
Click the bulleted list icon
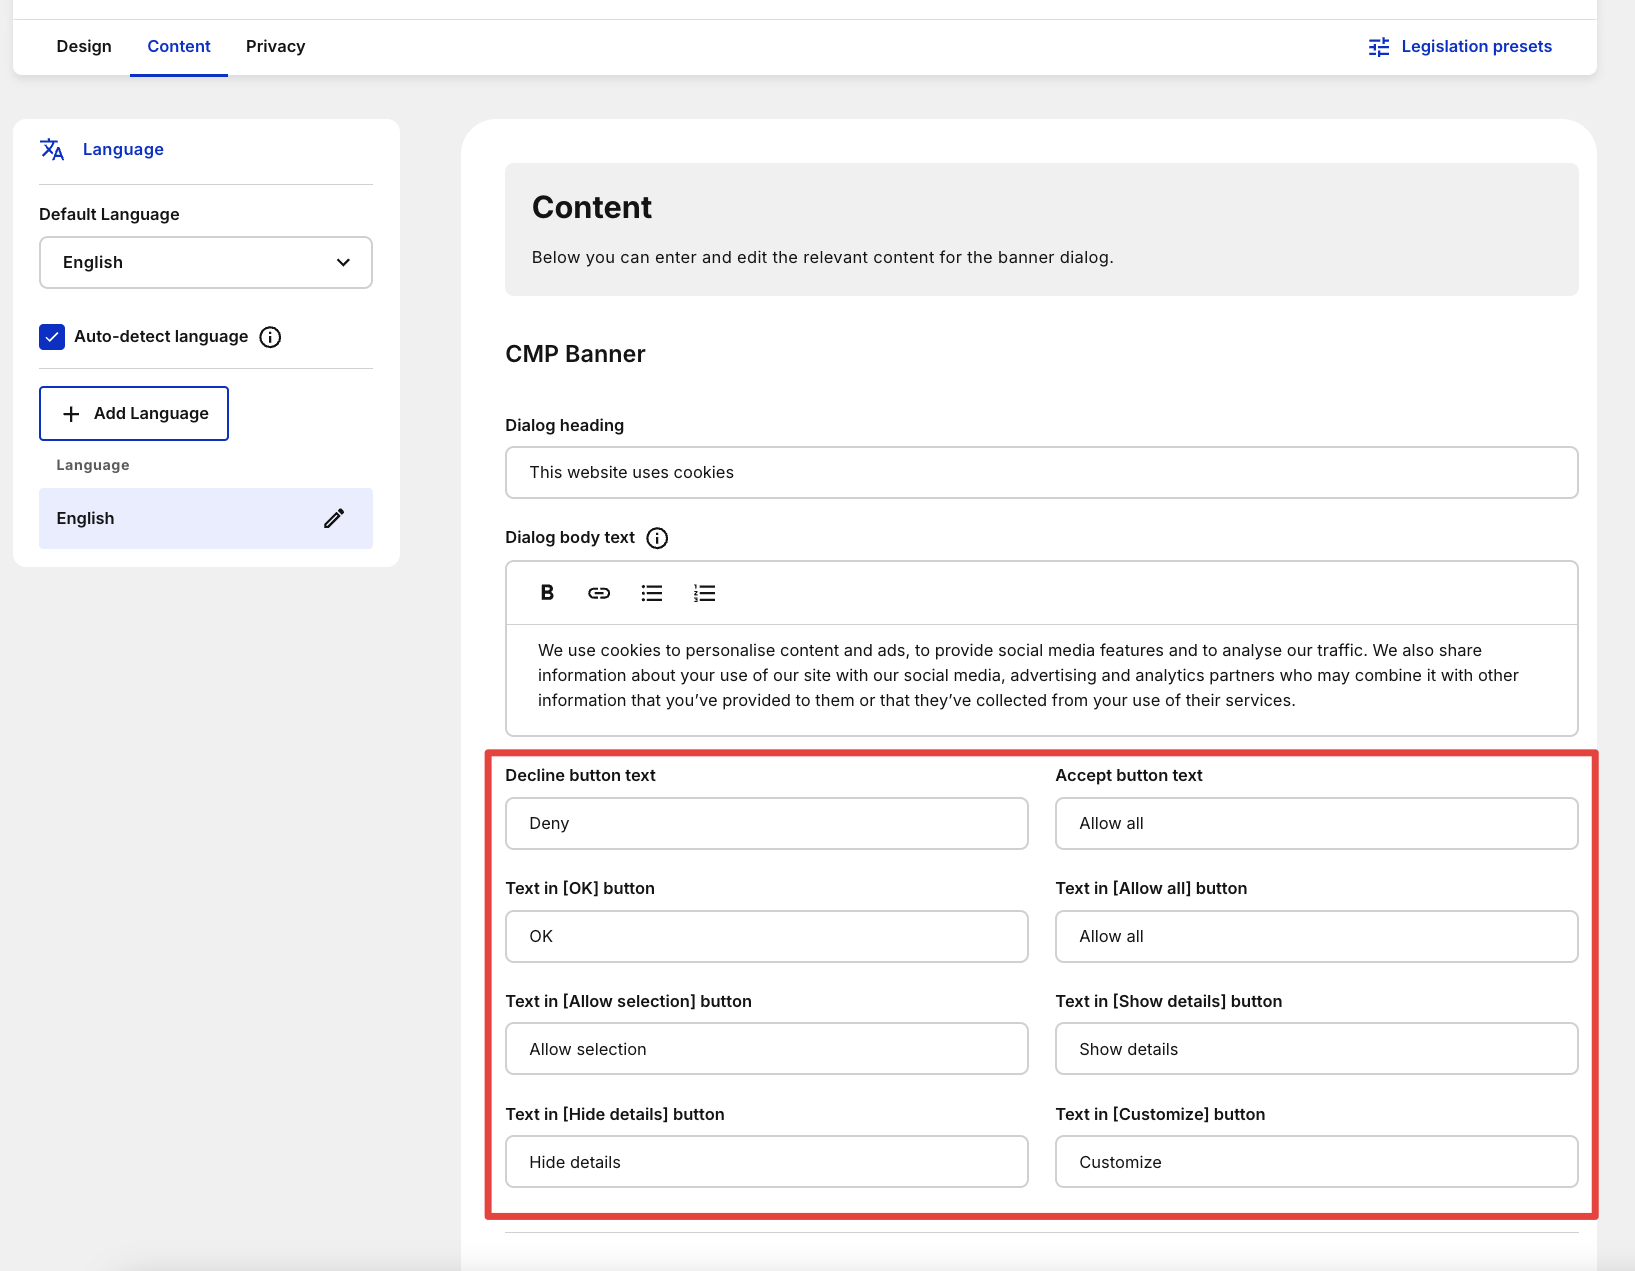pos(652,593)
